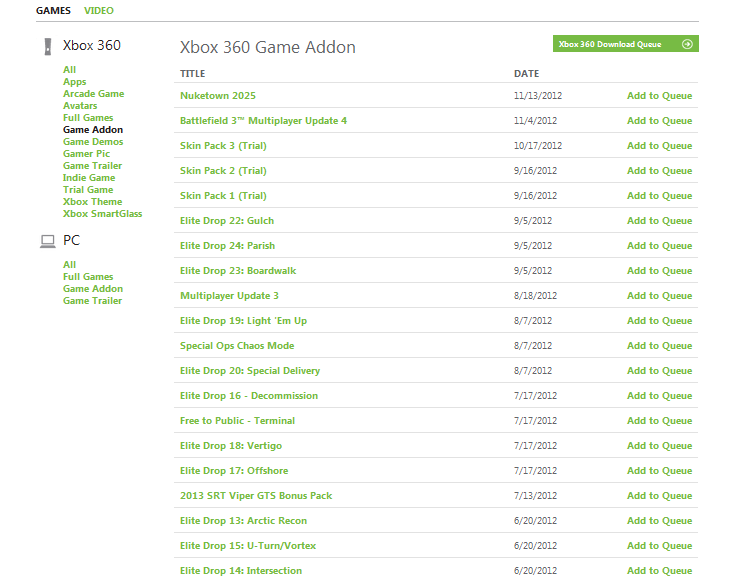Open Full Games under PC
The width and height of the screenshot is (753, 579).
tap(88, 277)
